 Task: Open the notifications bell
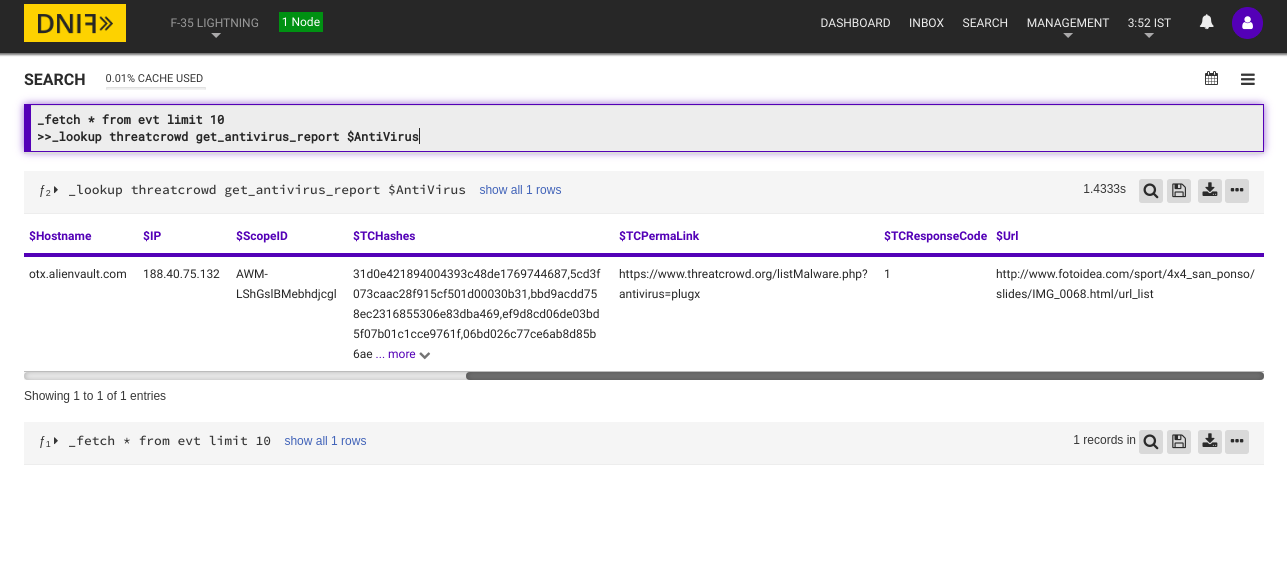(1207, 22)
